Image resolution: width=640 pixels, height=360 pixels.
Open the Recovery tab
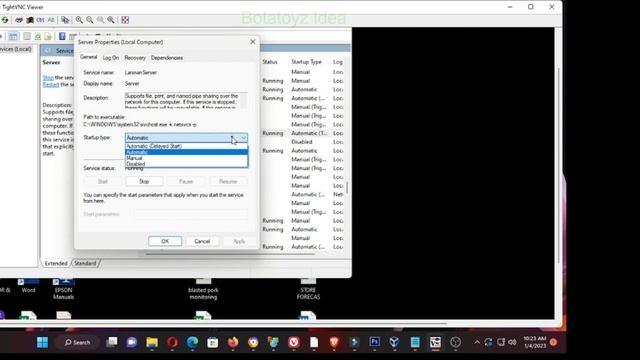pyautogui.click(x=135, y=58)
